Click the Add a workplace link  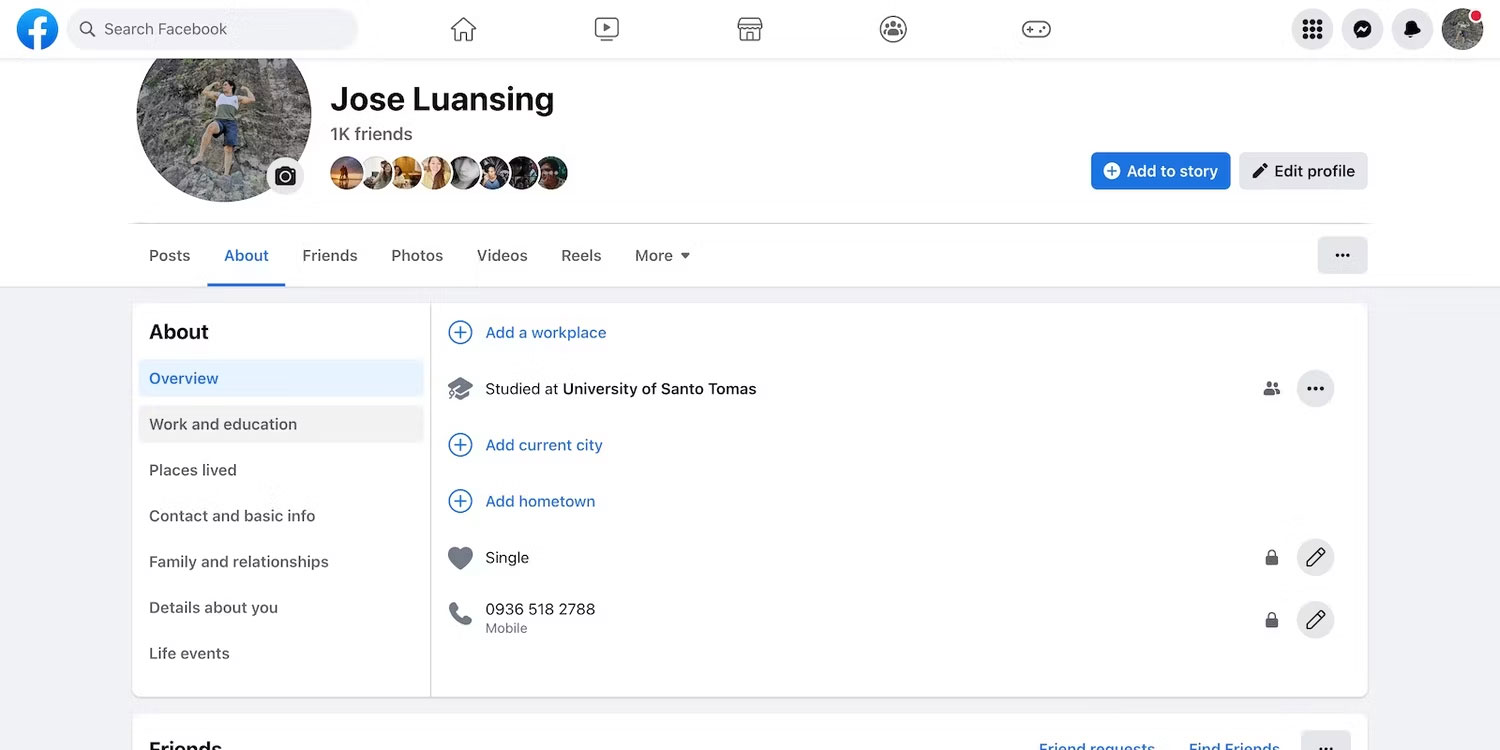(545, 333)
